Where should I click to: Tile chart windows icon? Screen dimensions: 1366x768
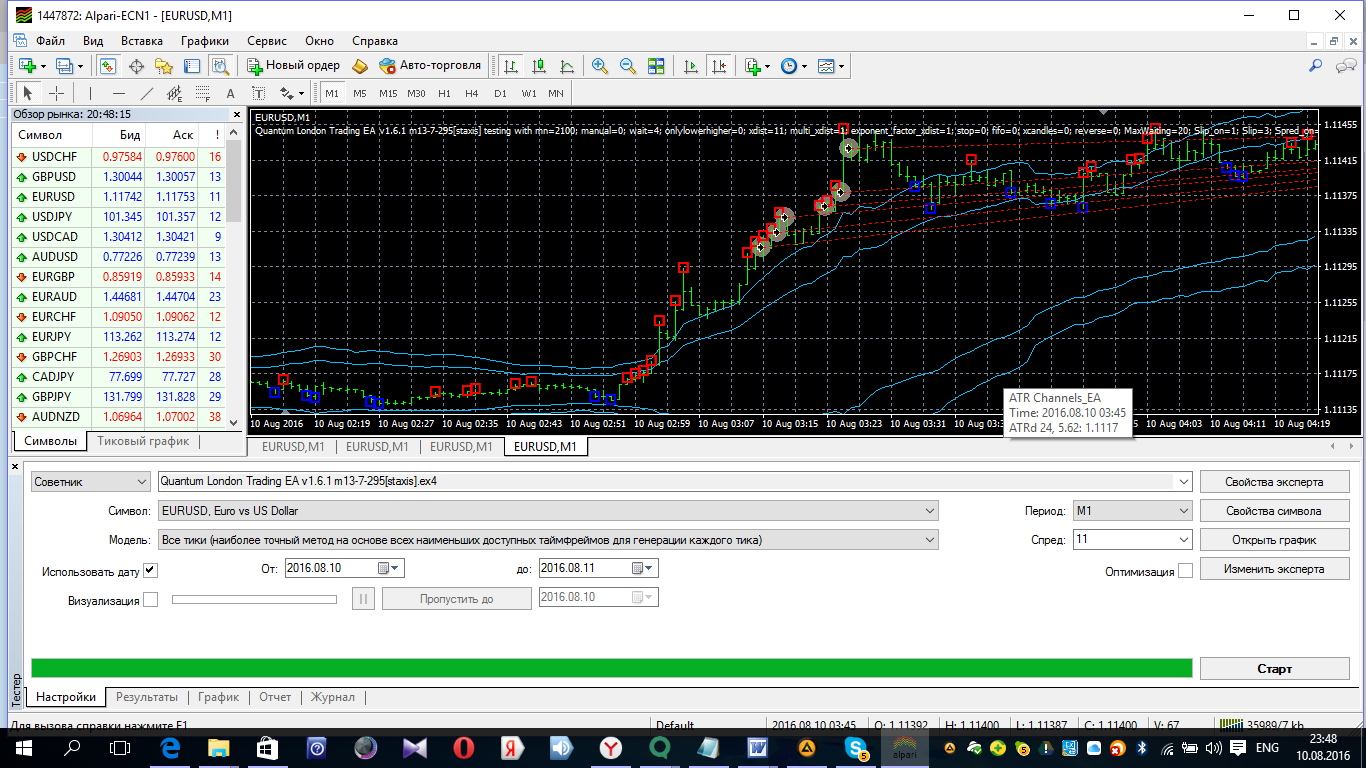coord(656,65)
